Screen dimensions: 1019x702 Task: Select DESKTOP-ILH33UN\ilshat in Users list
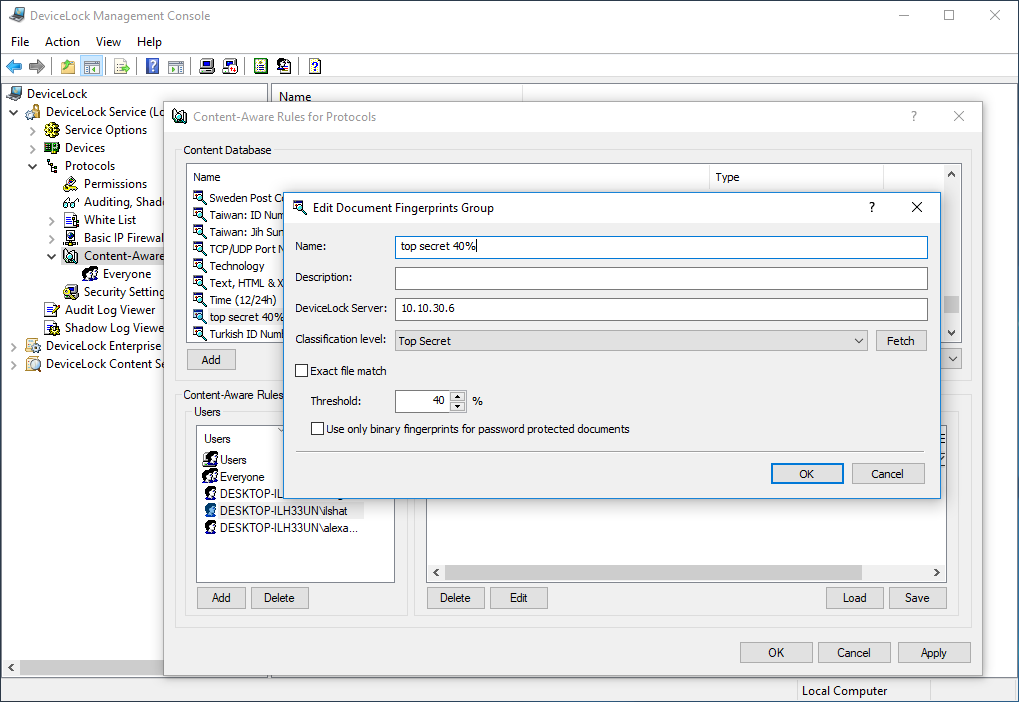283,511
